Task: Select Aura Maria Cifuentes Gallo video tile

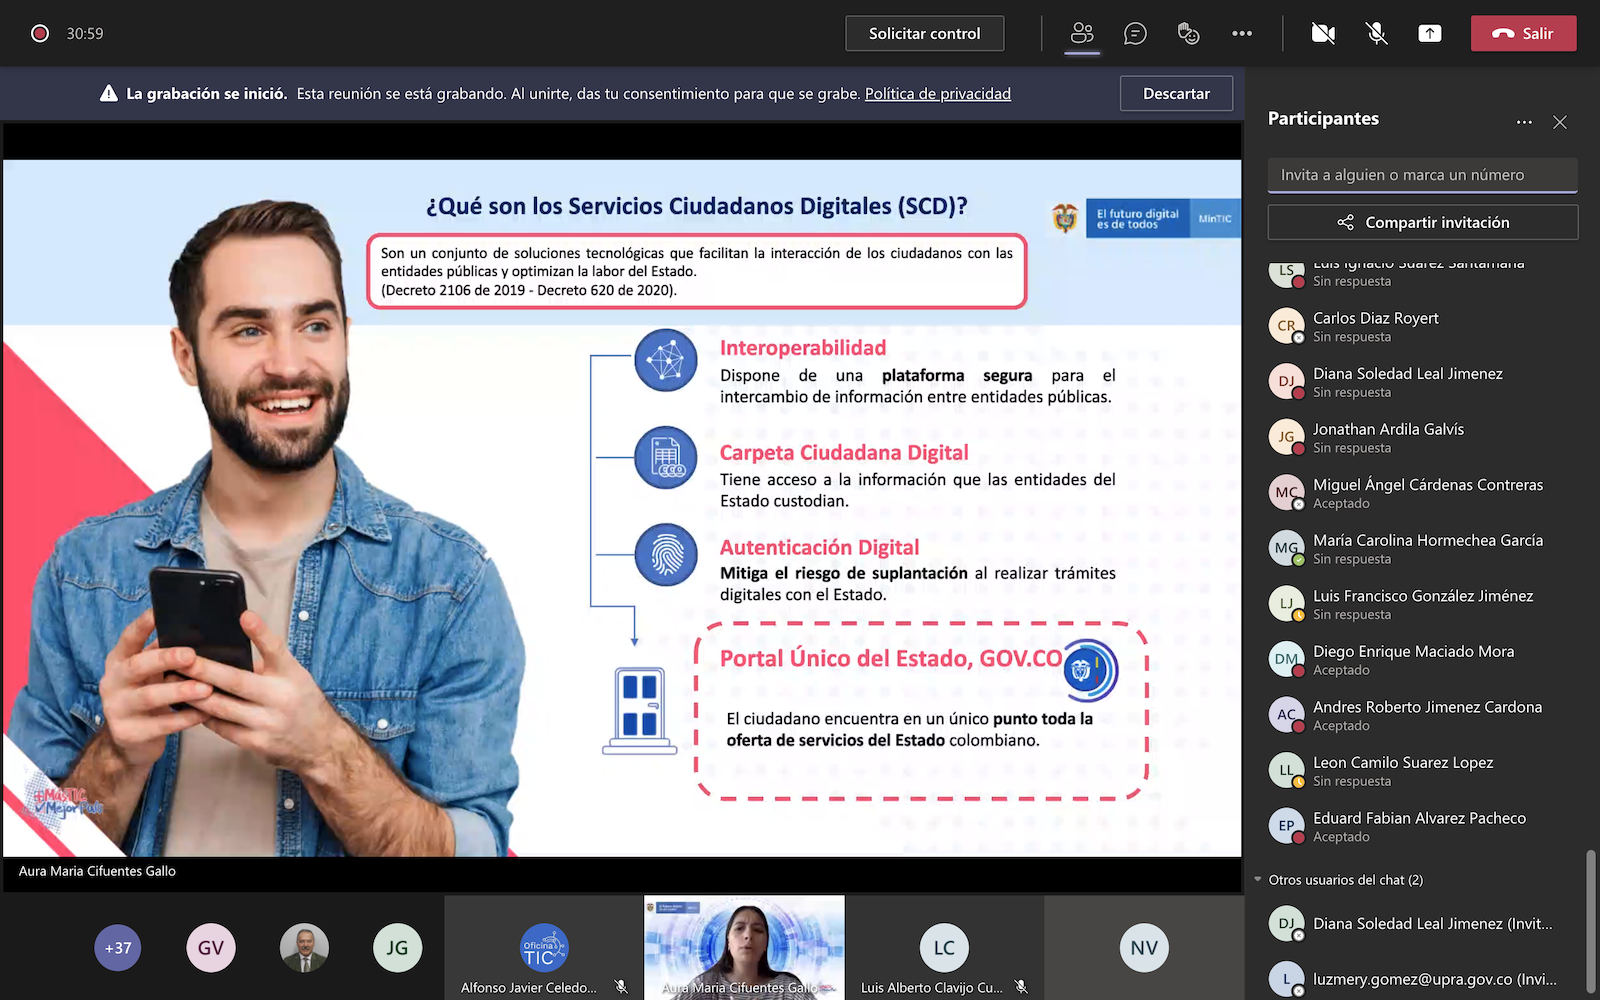Action: [744, 947]
